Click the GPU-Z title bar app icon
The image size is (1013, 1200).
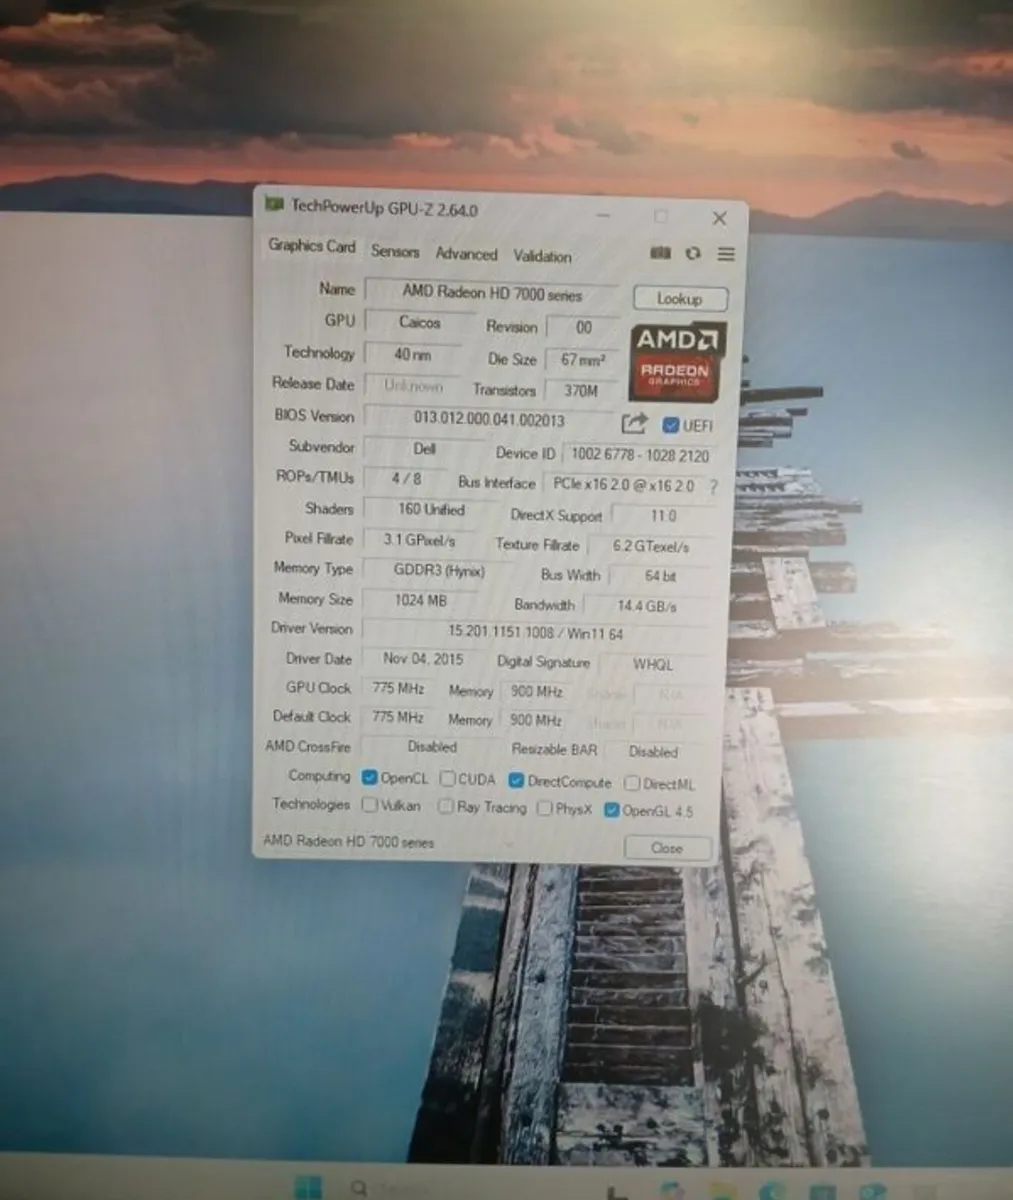[x=273, y=205]
